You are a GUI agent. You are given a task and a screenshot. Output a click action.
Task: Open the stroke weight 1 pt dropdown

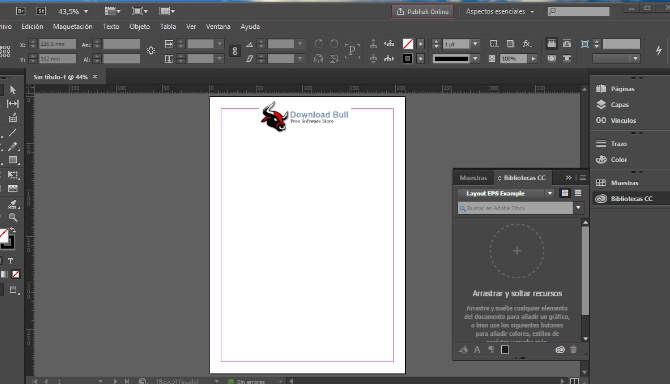[475, 44]
